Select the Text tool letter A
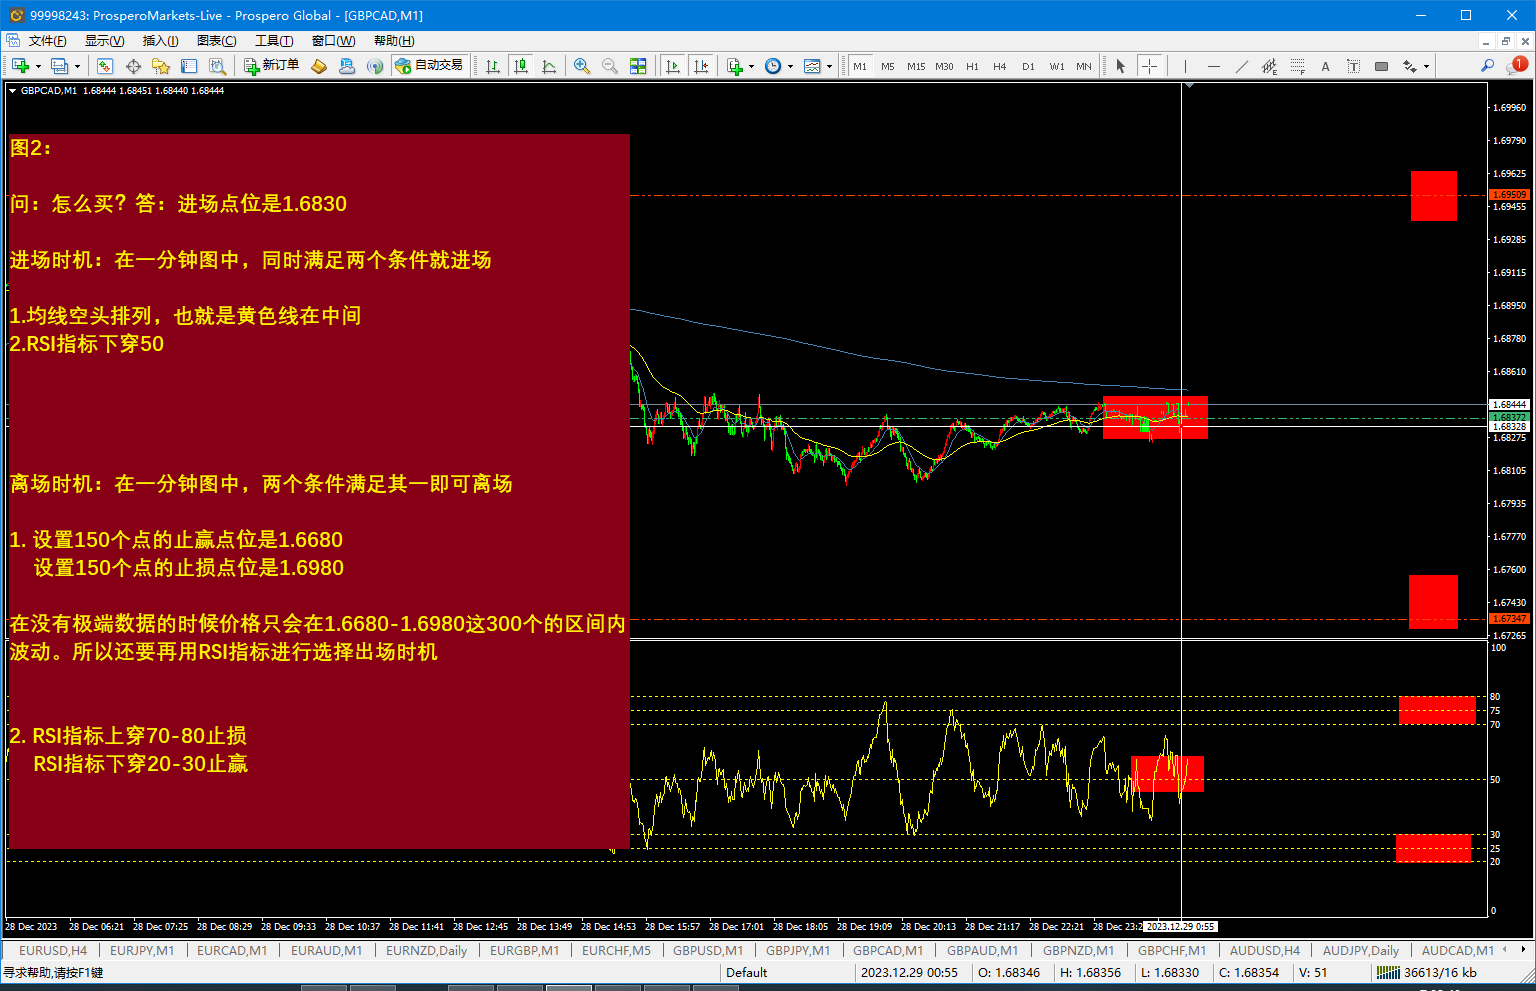 tap(1325, 66)
